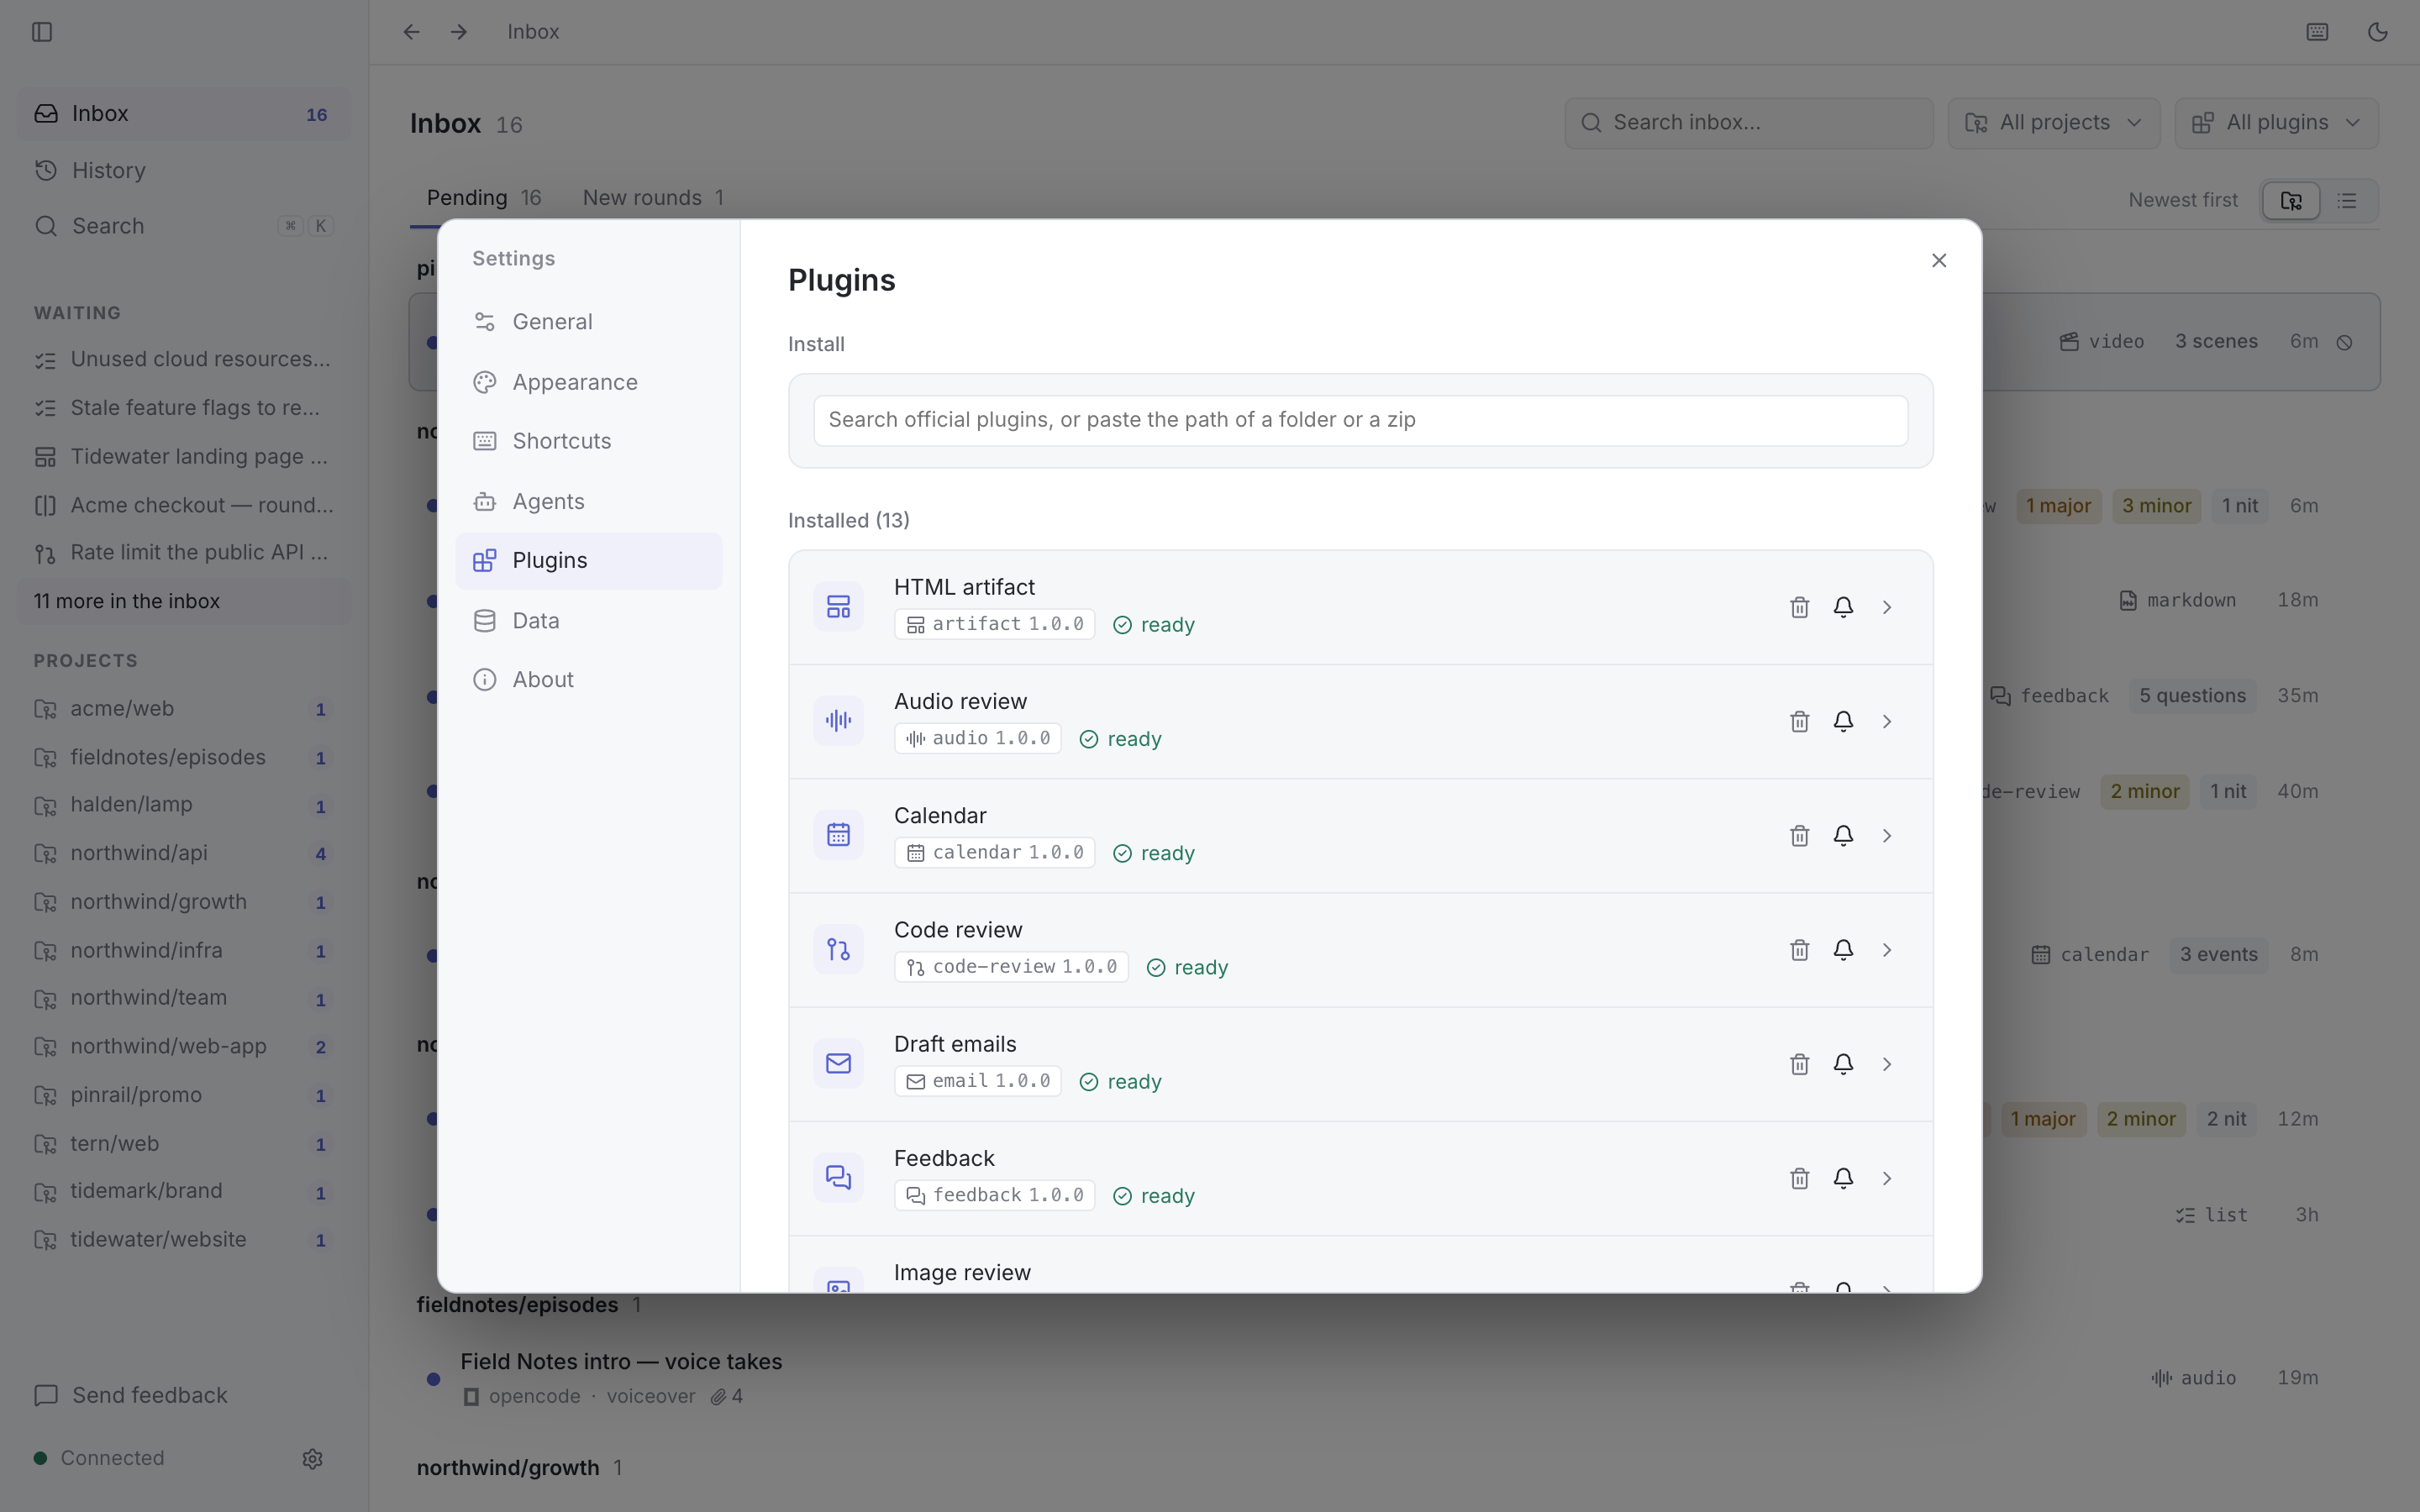2420x1512 pixels.
Task: Open Appearance settings section
Action: coord(588,382)
